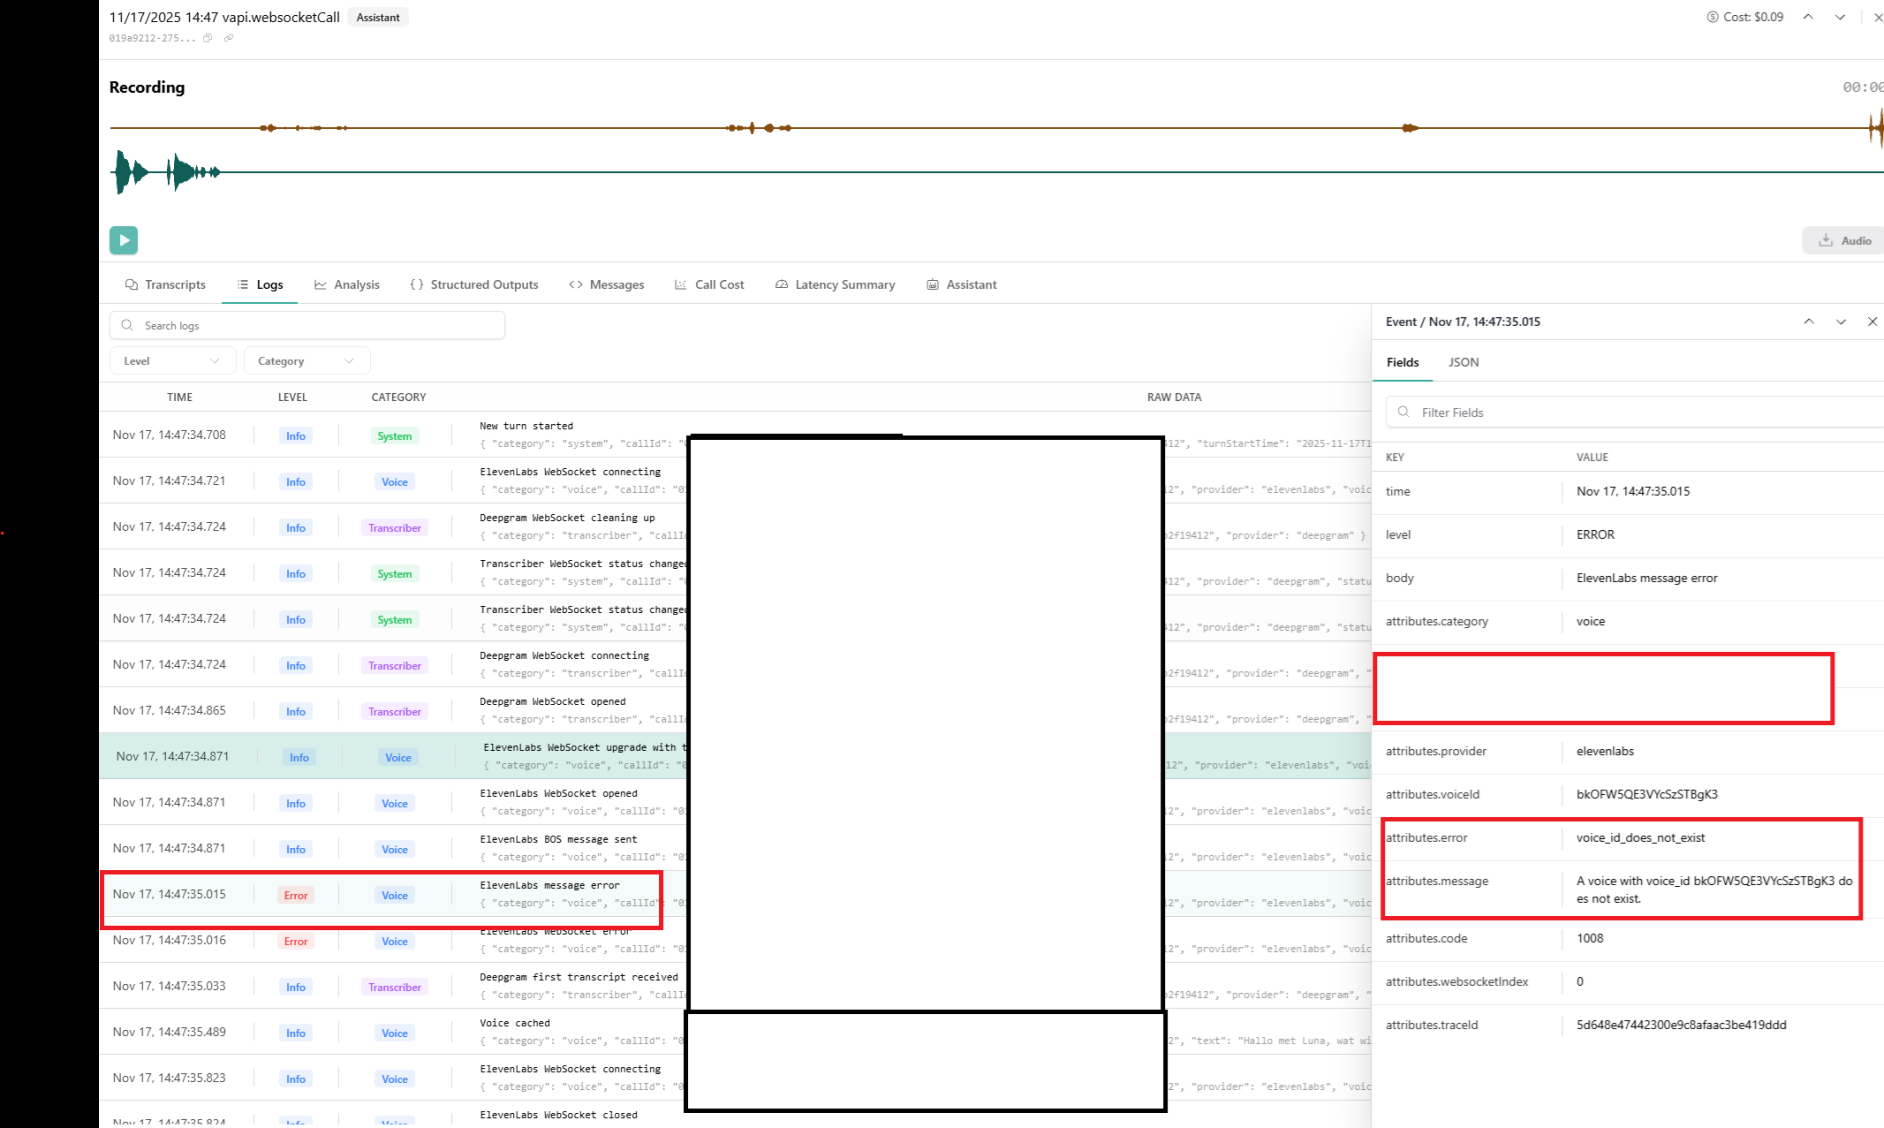The height and width of the screenshot is (1128, 1884).
Task: Expand the Category filter dropdown
Action: 307,361
